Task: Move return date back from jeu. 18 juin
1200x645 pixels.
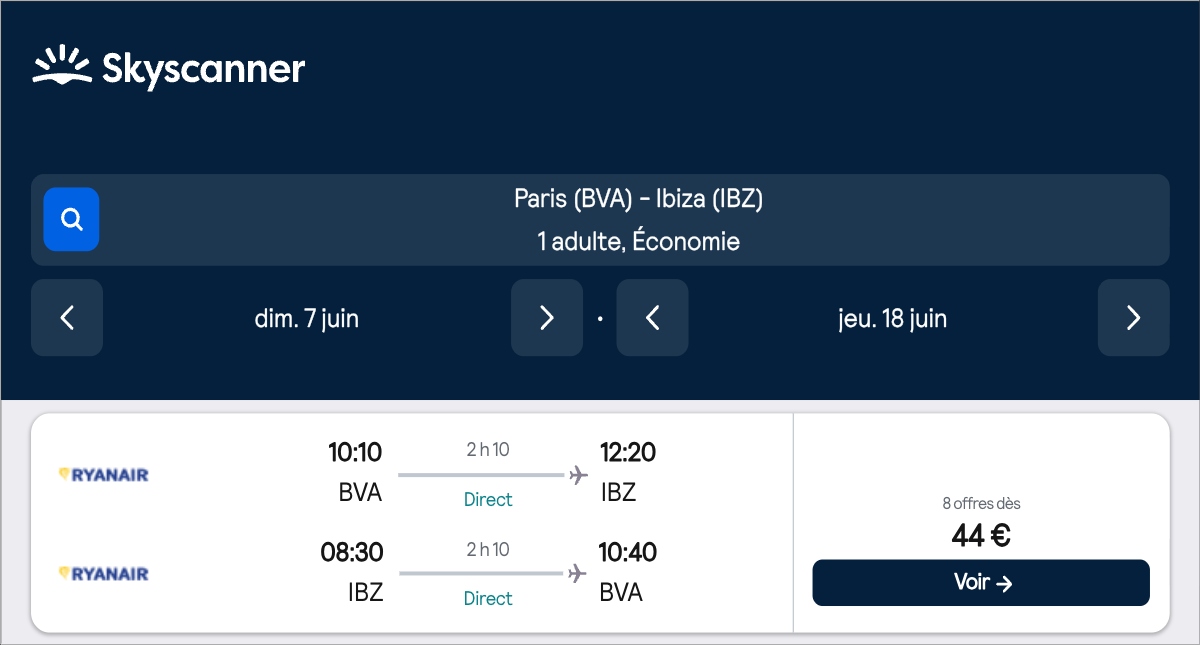Action: pyautogui.click(x=652, y=318)
